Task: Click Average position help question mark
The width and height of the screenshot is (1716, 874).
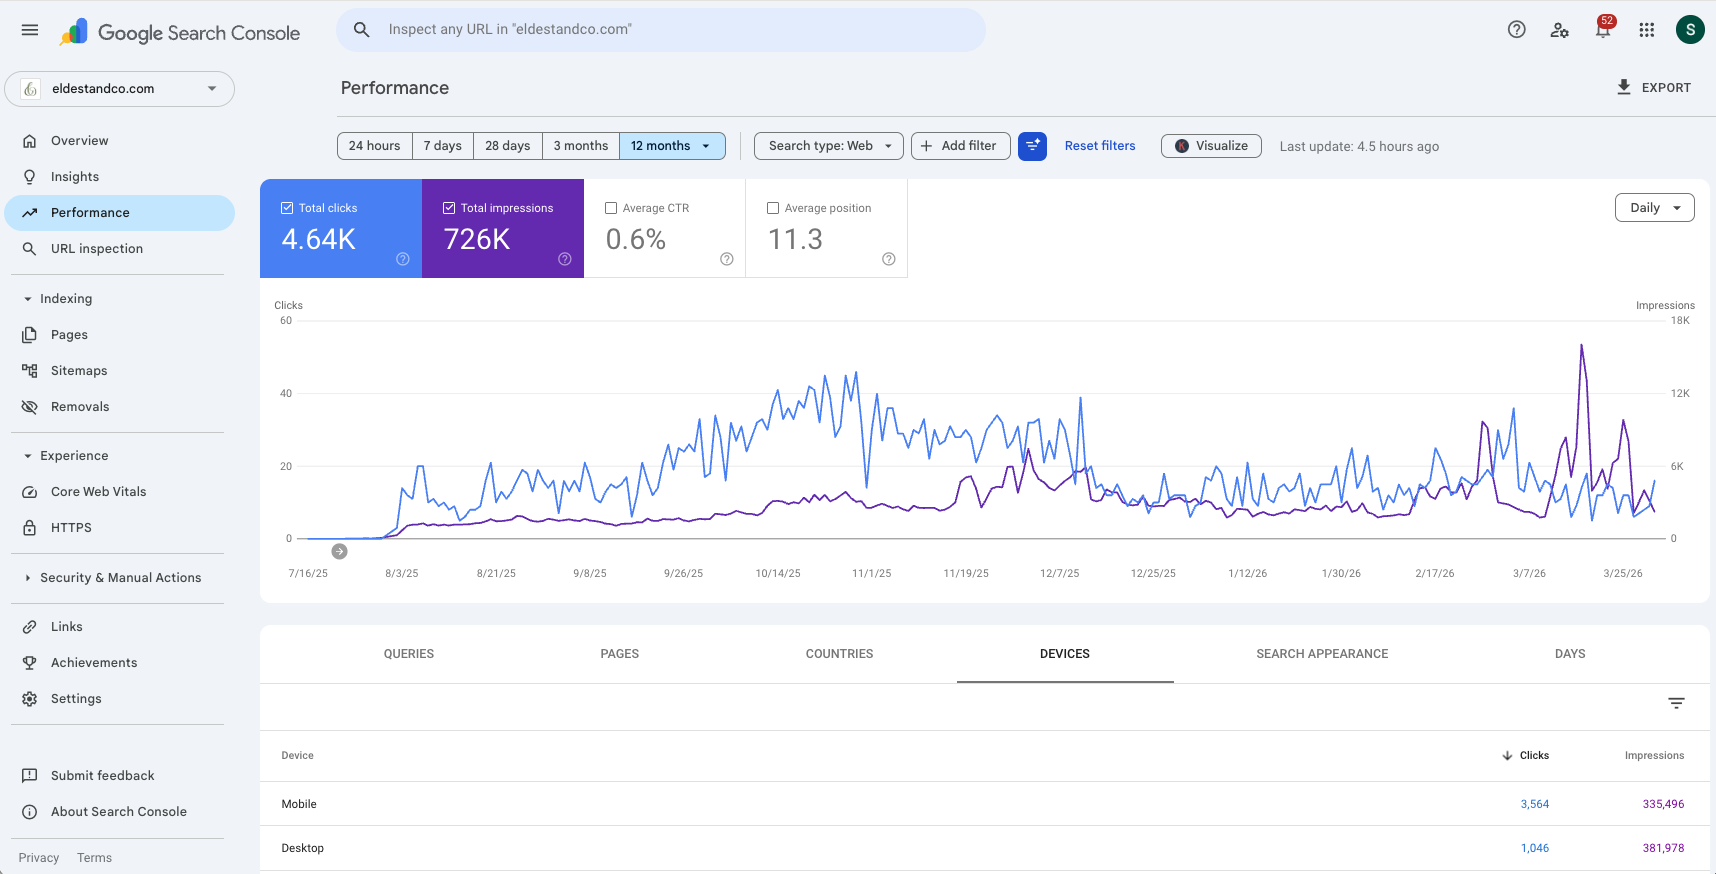Action: (889, 259)
